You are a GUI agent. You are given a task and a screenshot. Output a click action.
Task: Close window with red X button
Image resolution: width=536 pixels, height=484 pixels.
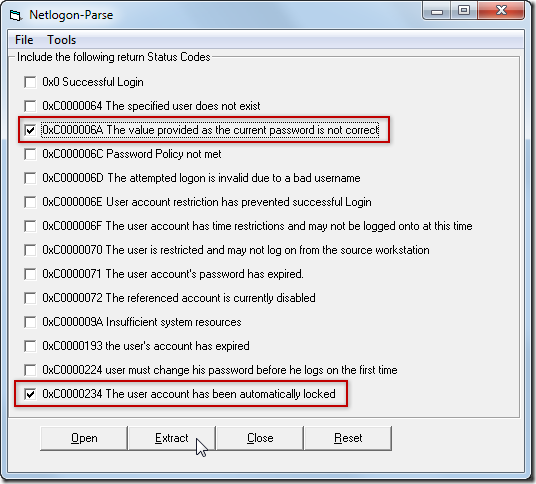pos(501,11)
